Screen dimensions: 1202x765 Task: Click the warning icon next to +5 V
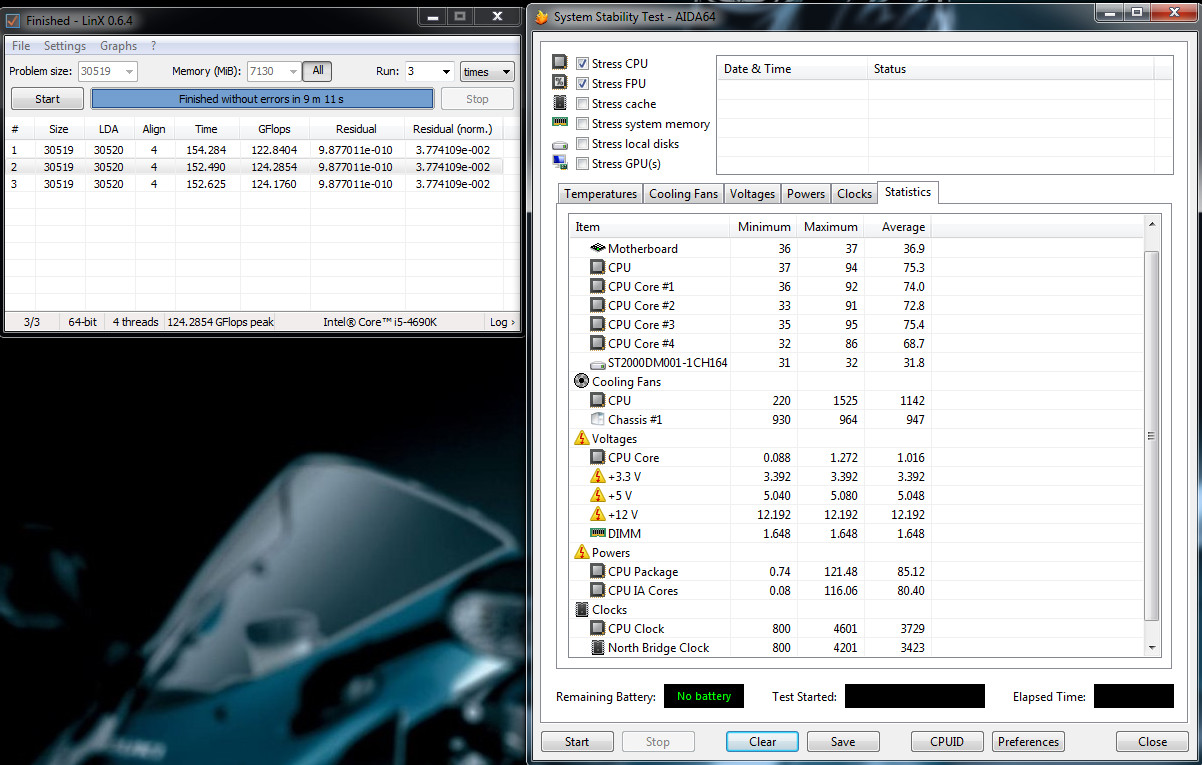598,495
